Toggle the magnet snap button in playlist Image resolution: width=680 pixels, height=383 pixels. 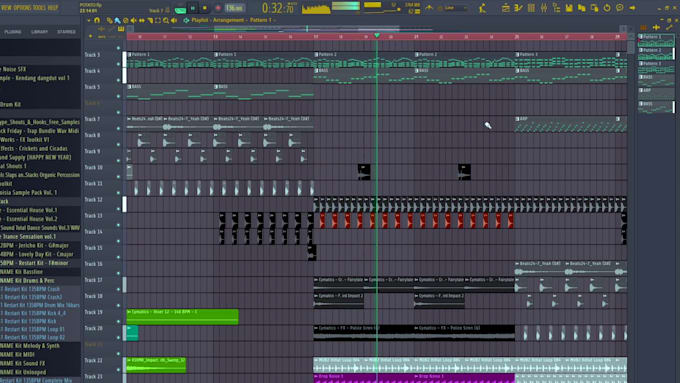pyautogui.click(x=97, y=20)
